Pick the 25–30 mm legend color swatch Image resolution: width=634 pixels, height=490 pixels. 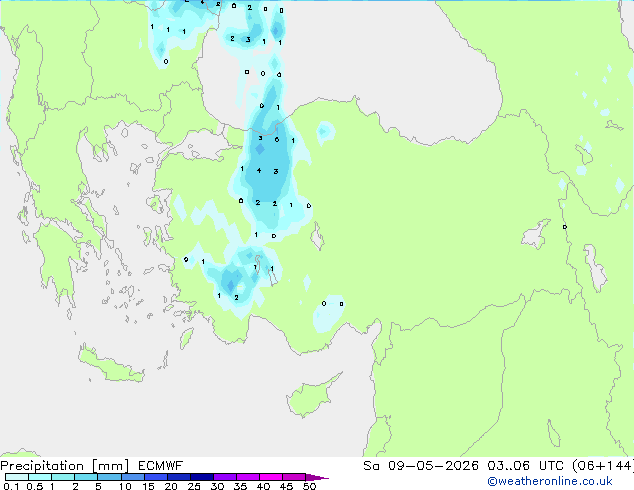click(x=202, y=477)
